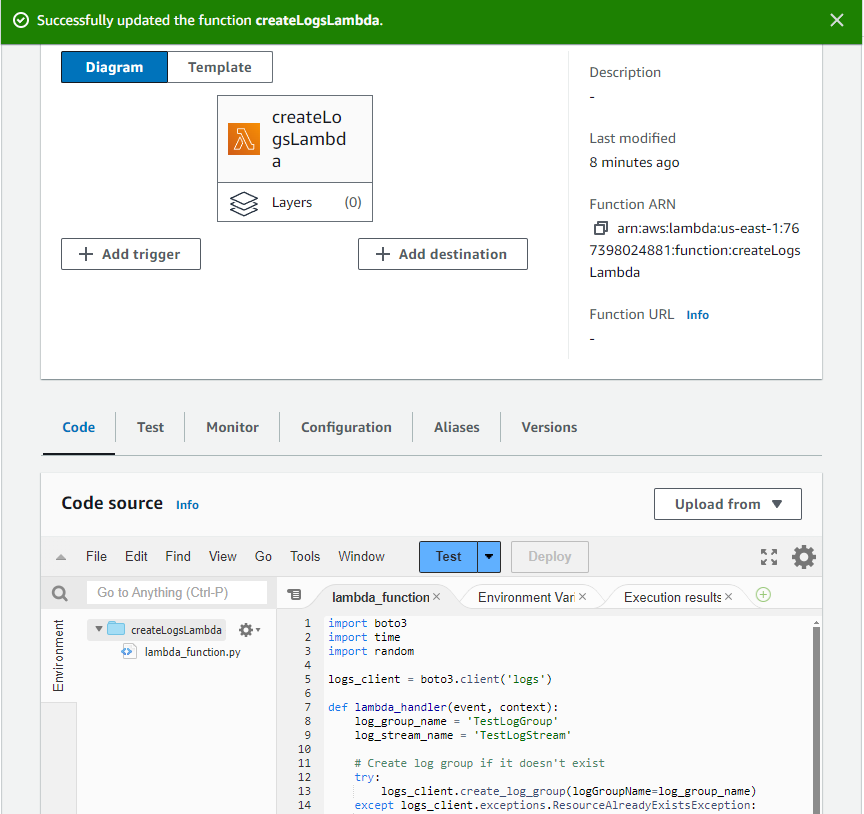Click the Add trigger button
The image size is (864, 814).
point(131,254)
